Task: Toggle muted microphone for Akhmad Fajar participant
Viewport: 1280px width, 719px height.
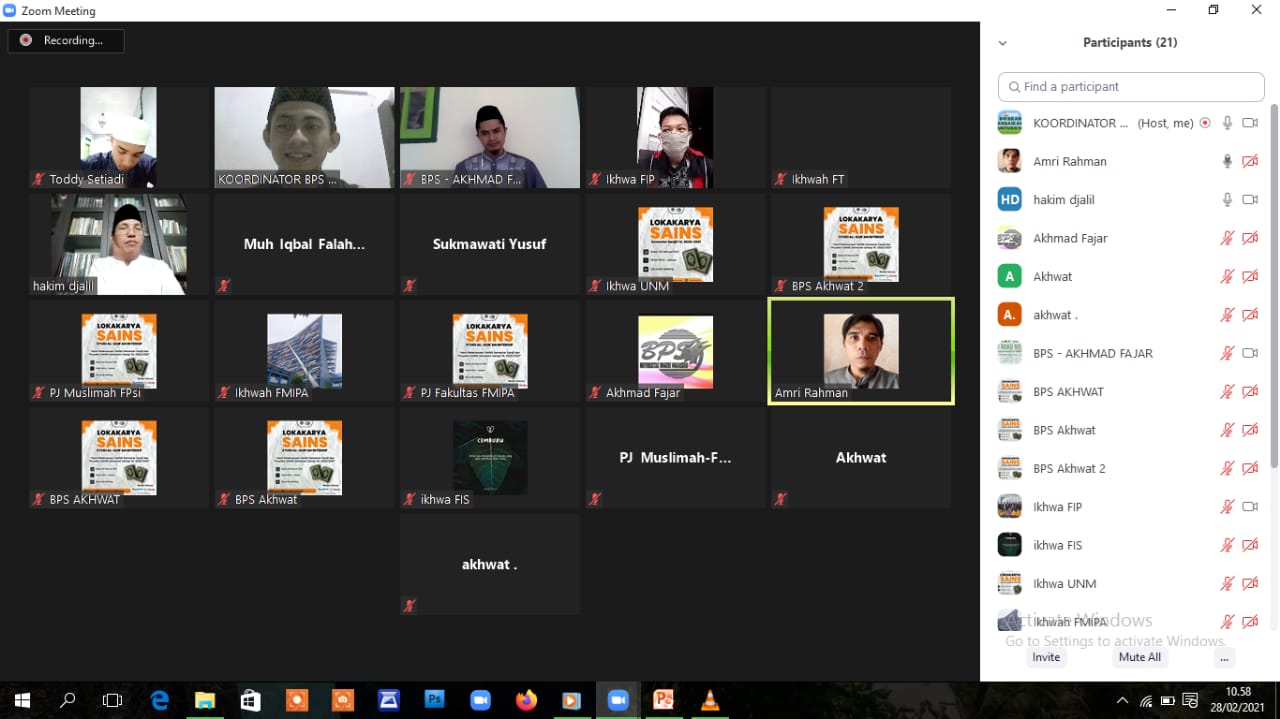Action: click(x=1227, y=238)
